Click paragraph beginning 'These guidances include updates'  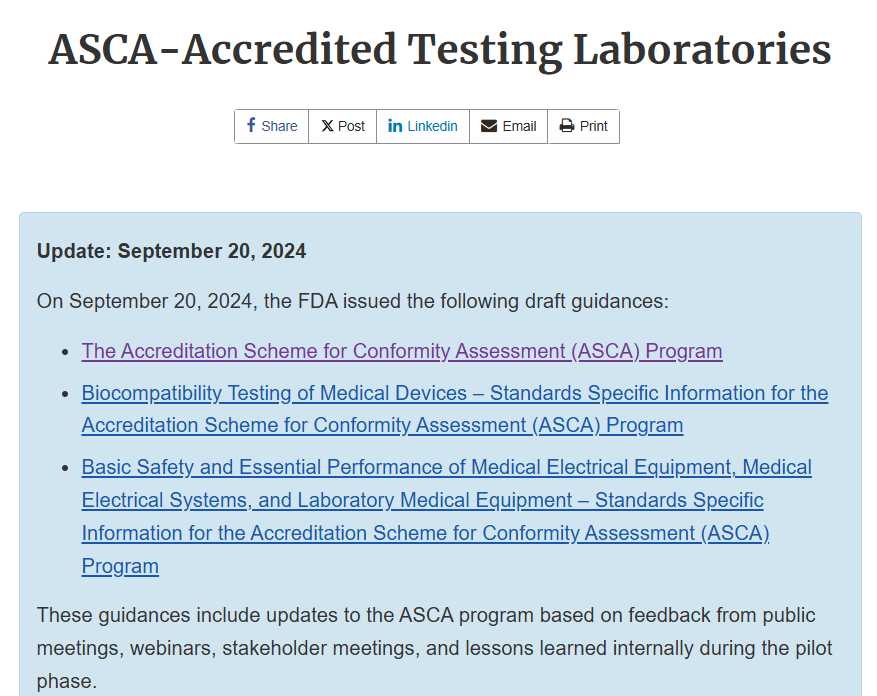434,648
